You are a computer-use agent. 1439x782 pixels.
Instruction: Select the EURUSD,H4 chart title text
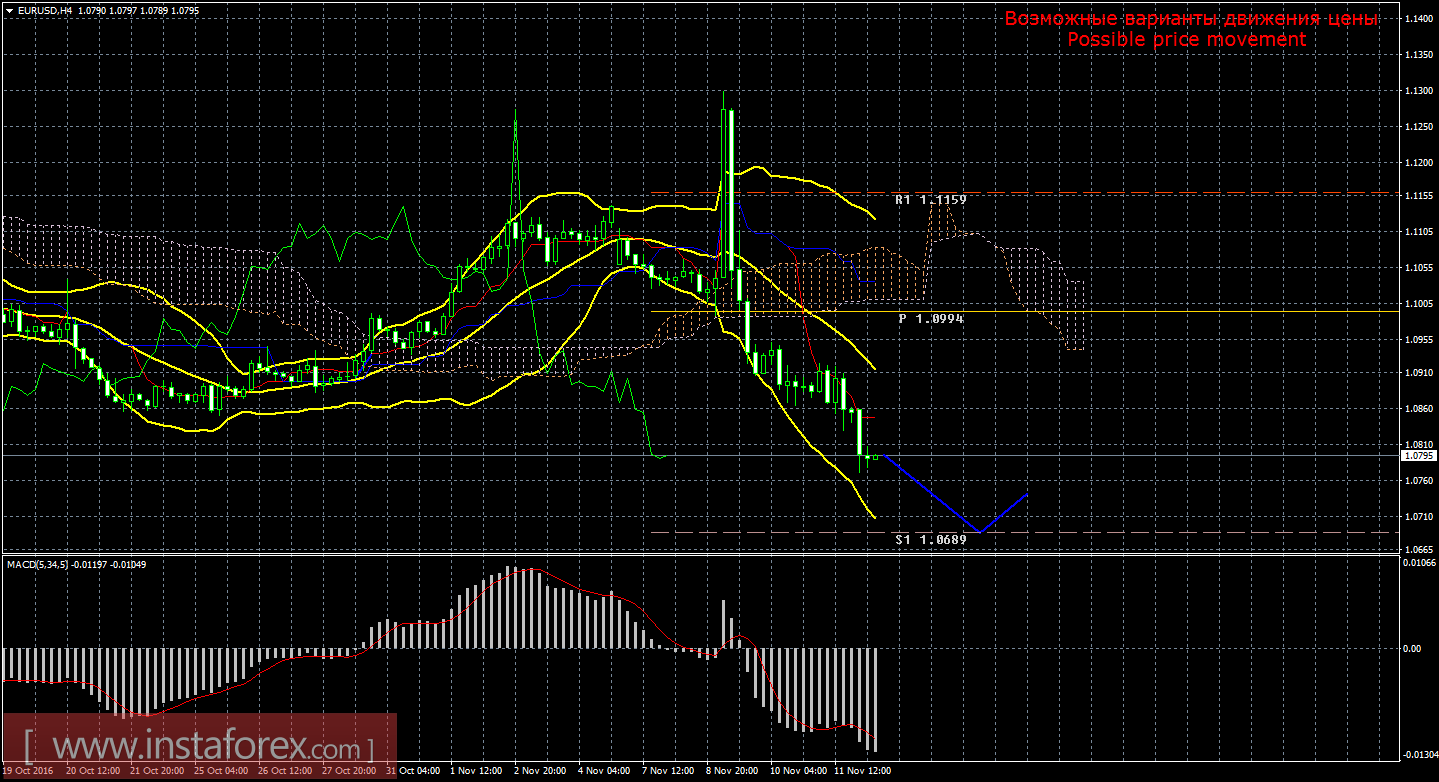(43, 10)
